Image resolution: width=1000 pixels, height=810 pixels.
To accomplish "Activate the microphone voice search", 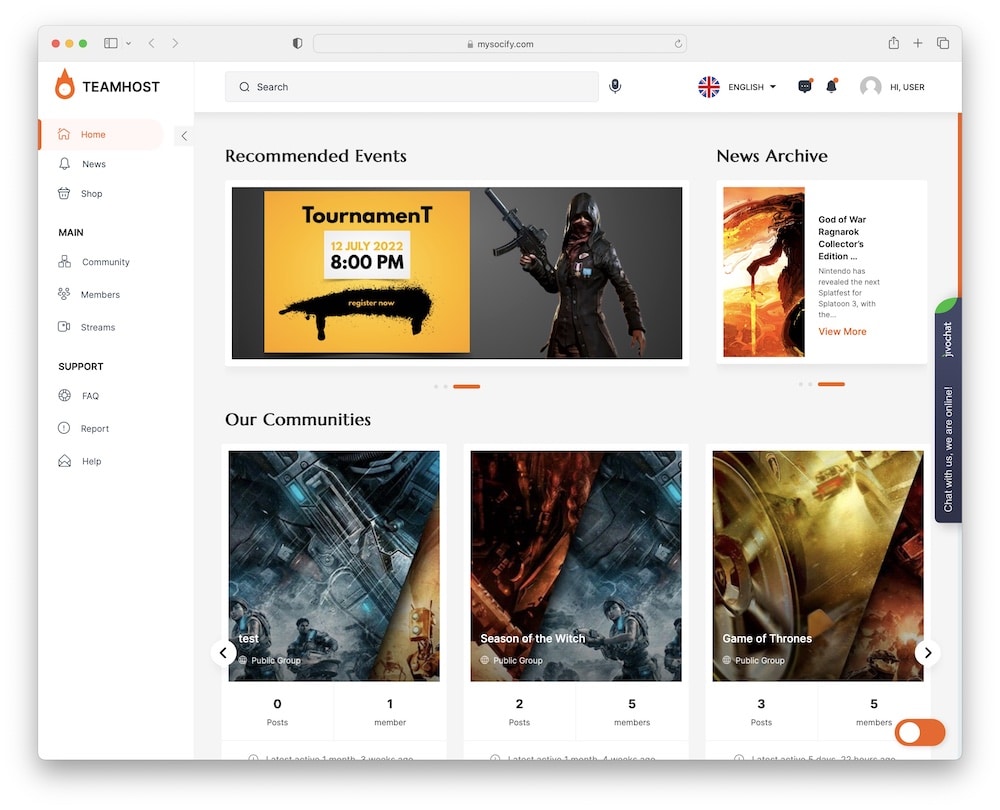I will (615, 86).
